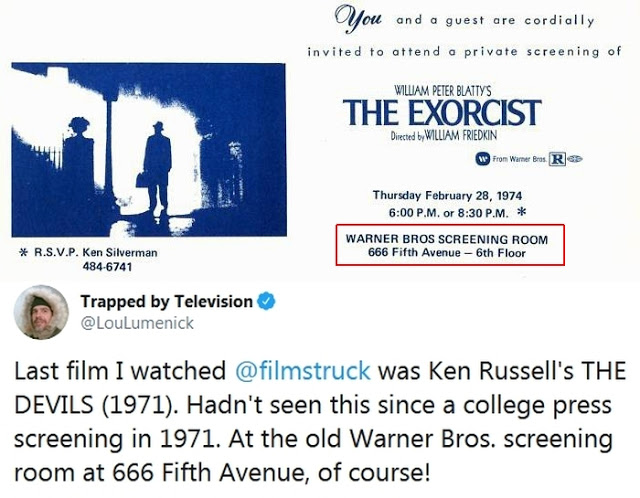The width and height of the screenshot is (640, 498).
Task: Click the red-outlined Warner Bros Screening Room box
Action: (450, 245)
